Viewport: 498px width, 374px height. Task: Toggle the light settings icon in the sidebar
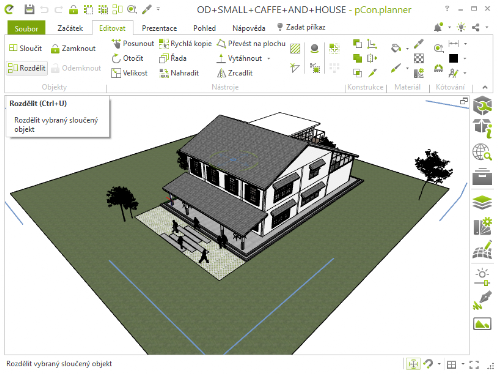tap(482, 277)
